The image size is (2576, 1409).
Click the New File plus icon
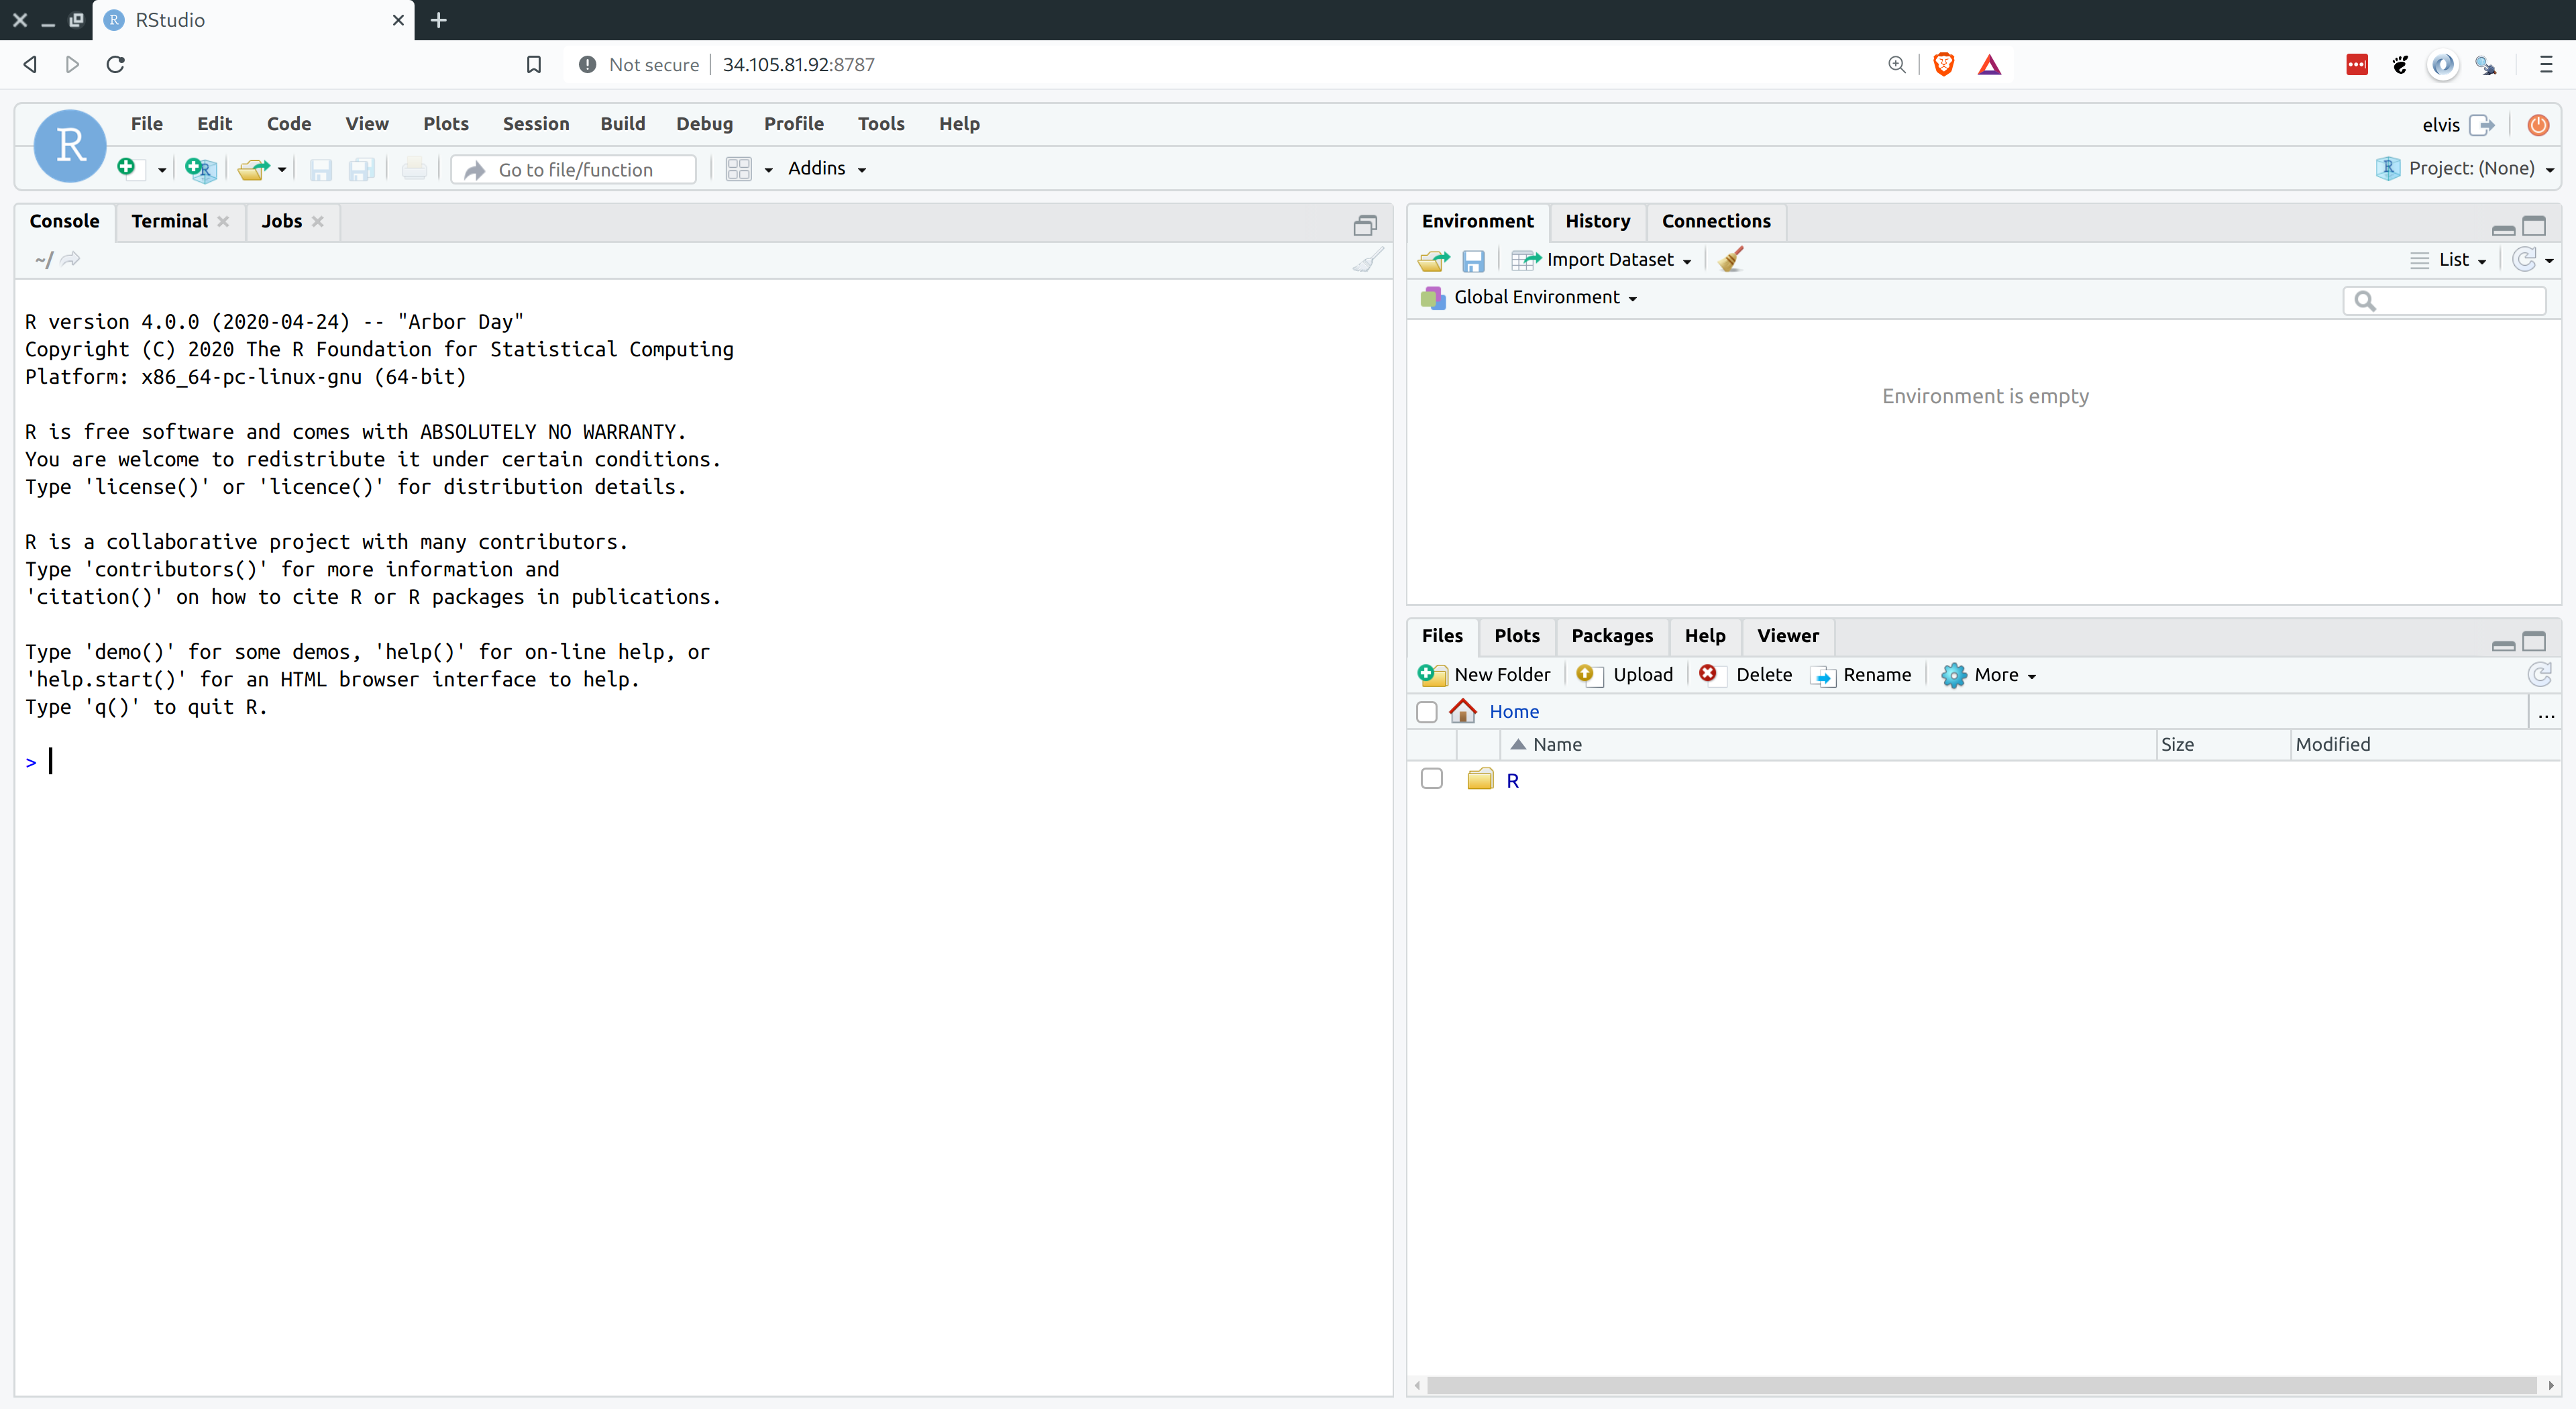tap(127, 168)
